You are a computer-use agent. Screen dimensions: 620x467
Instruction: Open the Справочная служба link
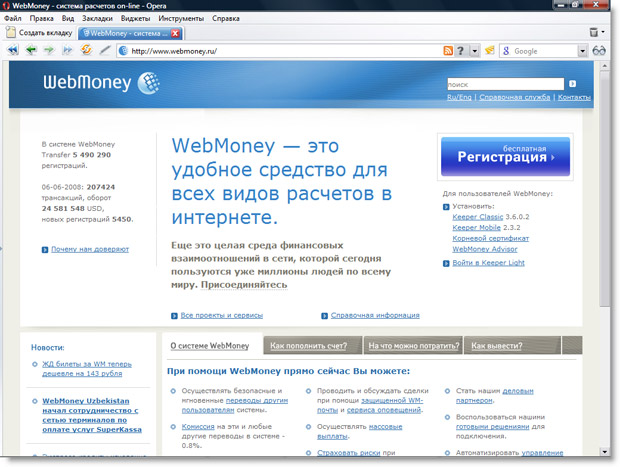click(x=514, y=97)
